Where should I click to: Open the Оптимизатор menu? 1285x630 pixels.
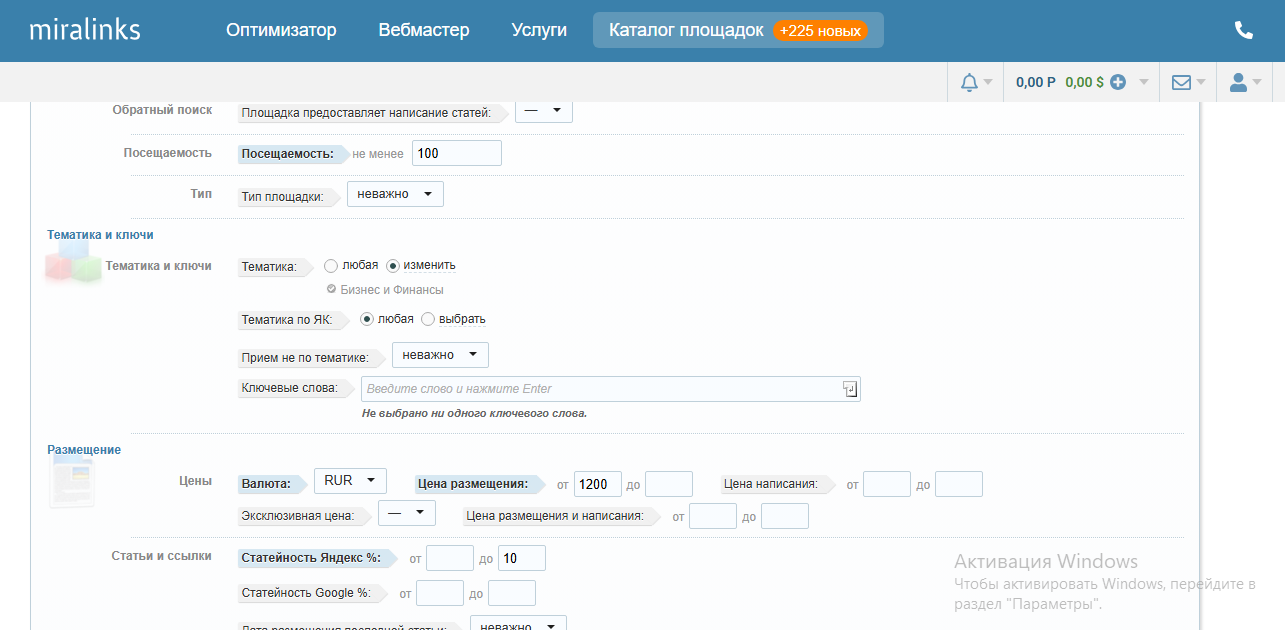(281, 30)
